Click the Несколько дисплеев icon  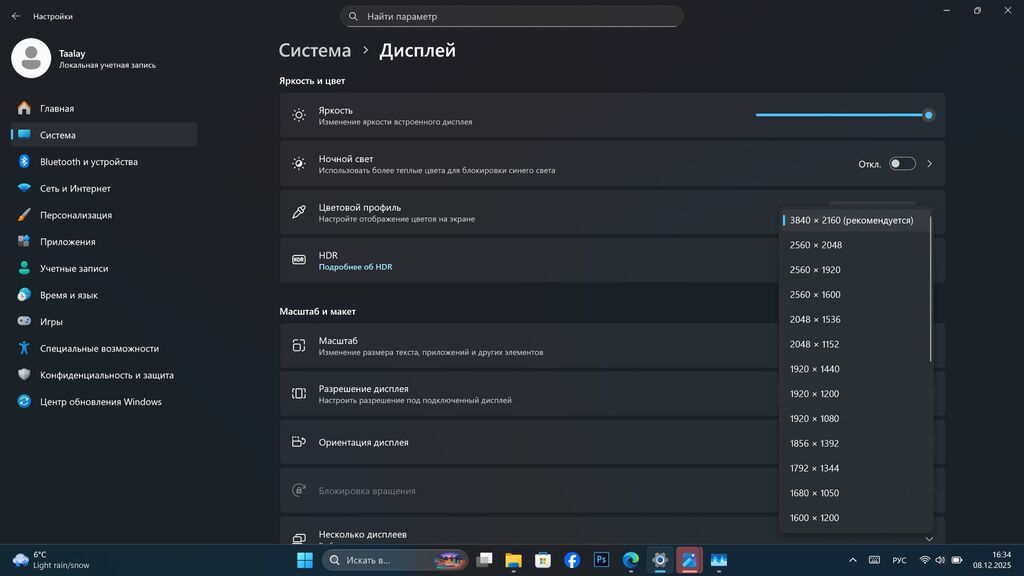[x=298, y=538]
